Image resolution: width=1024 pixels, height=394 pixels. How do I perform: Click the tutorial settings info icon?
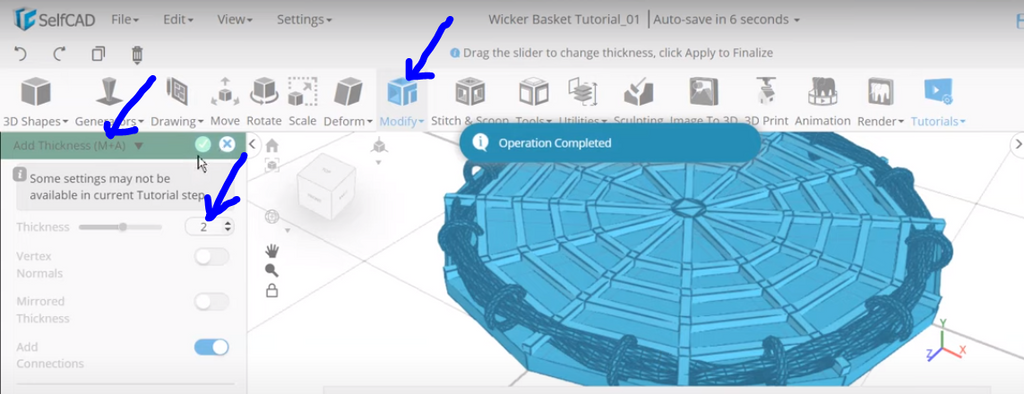pos(20,174)
